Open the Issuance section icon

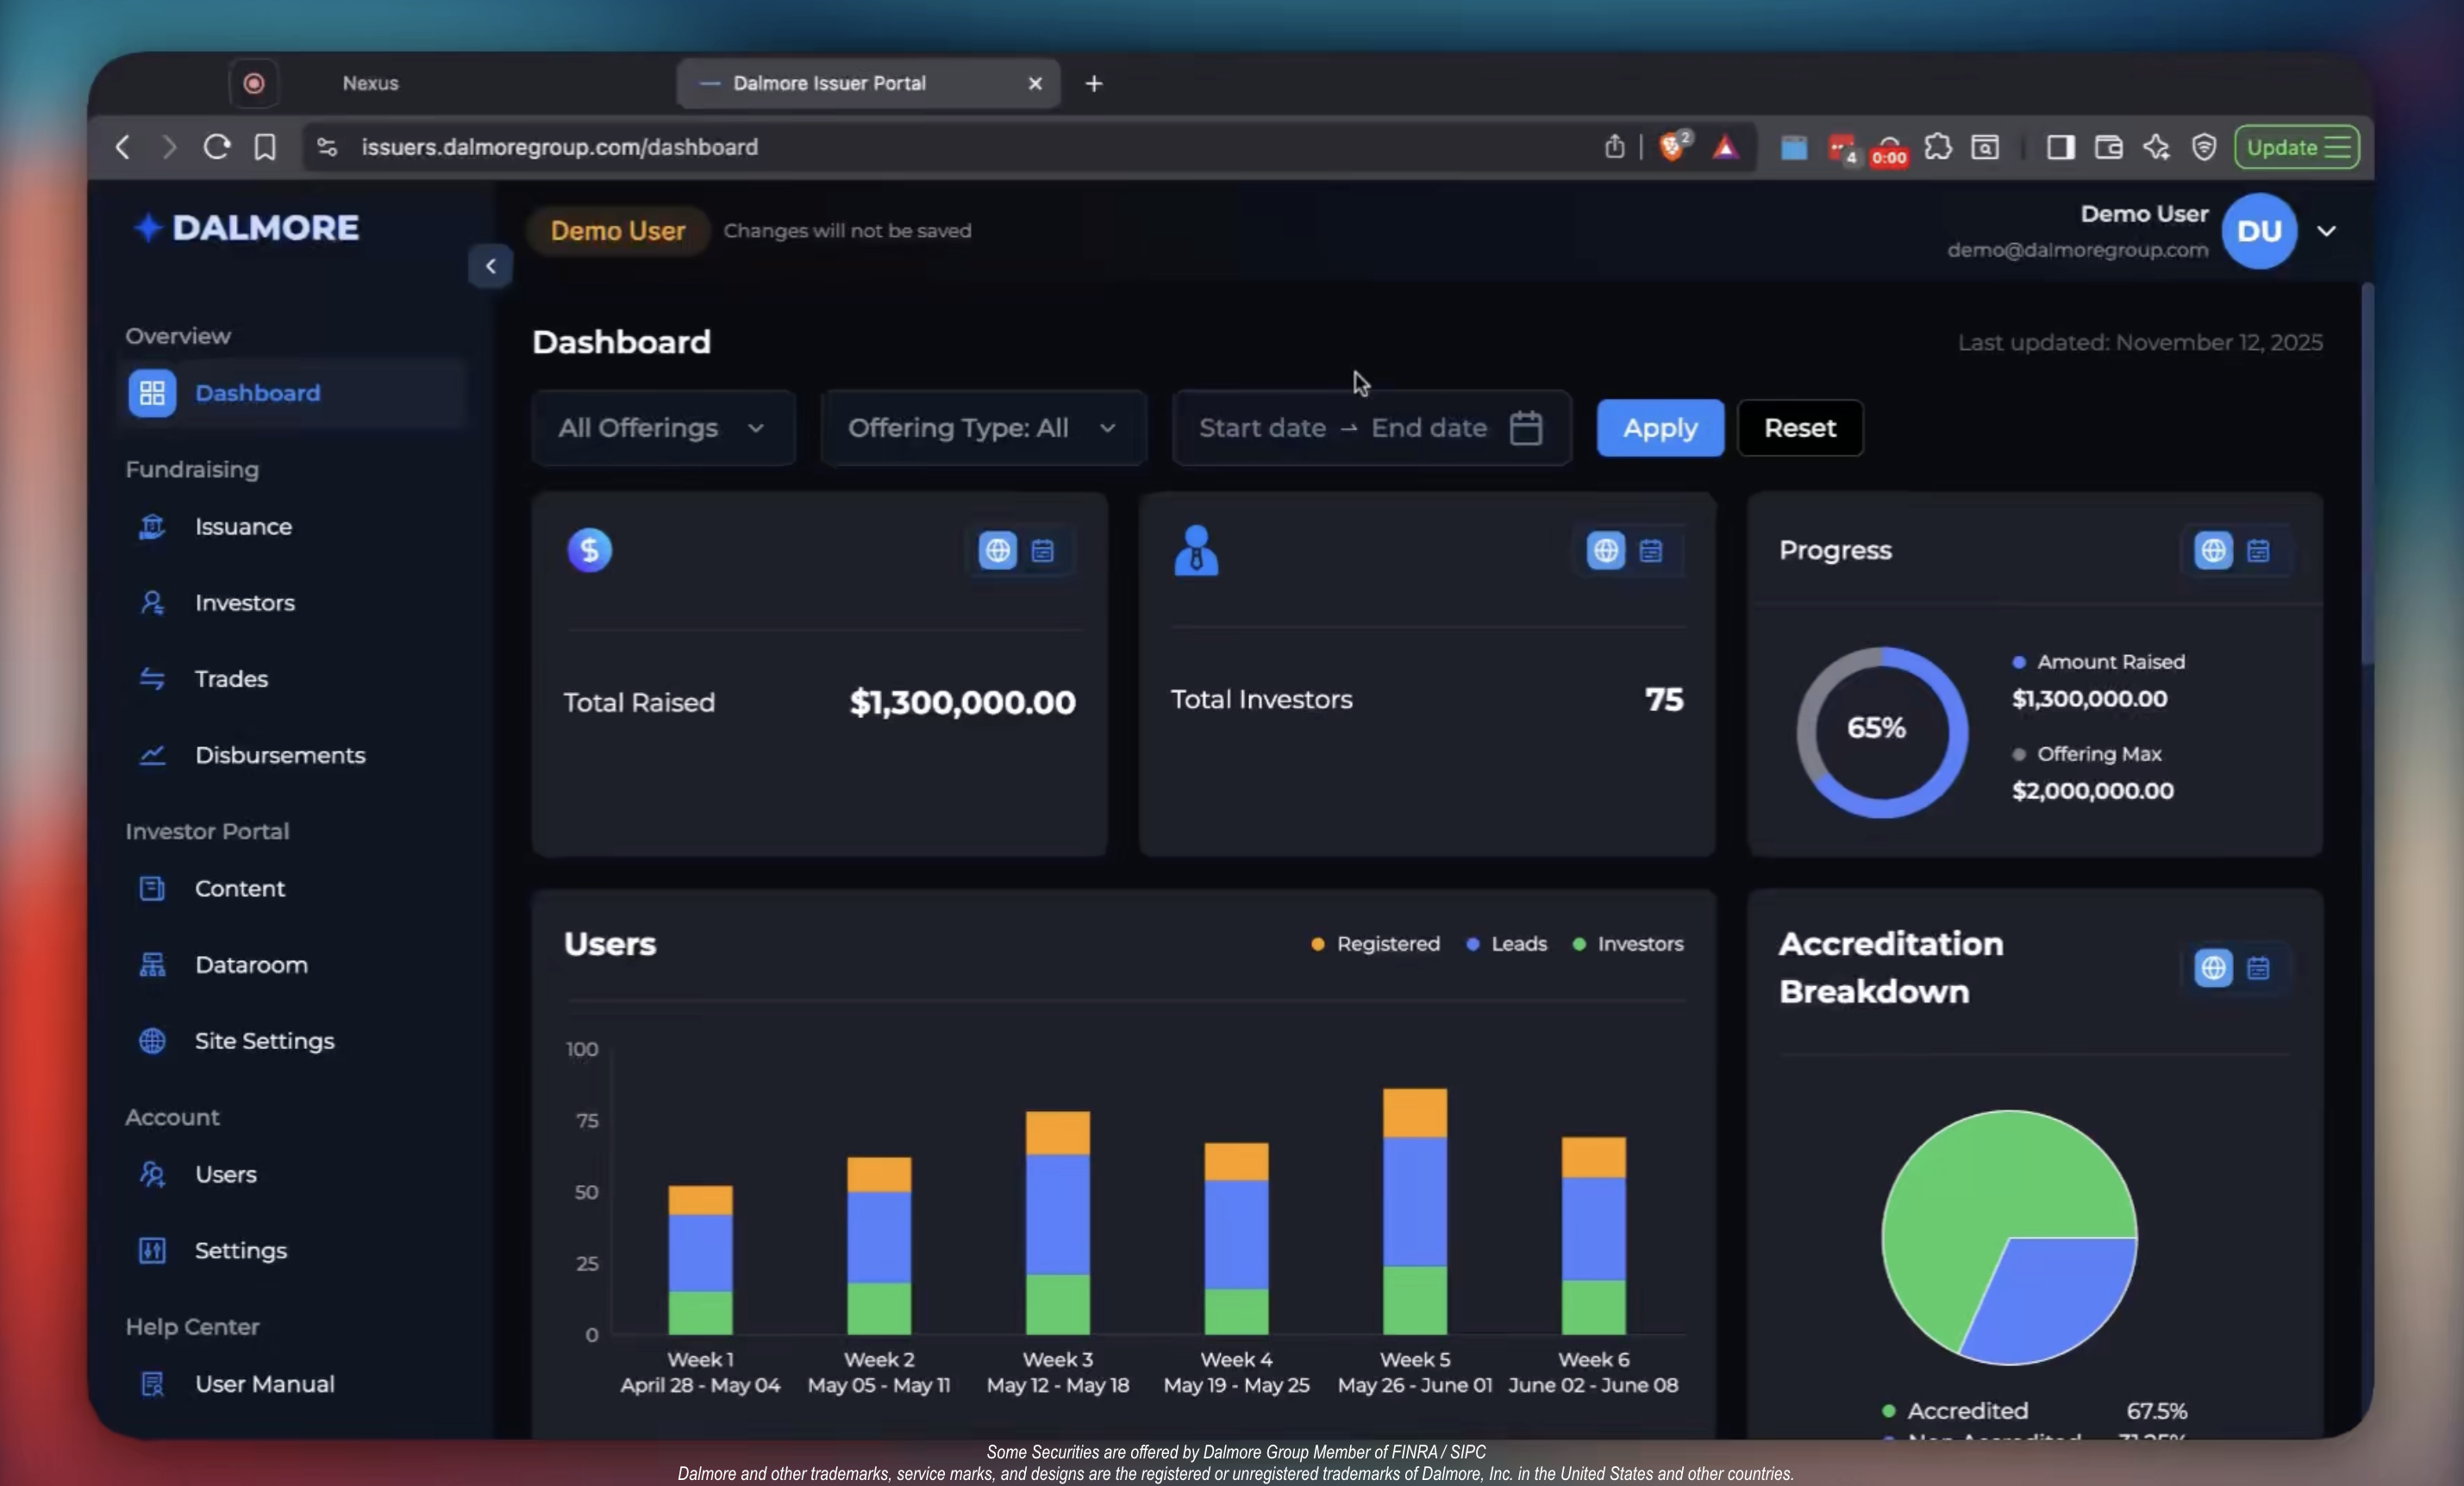[x=152, y=526]
